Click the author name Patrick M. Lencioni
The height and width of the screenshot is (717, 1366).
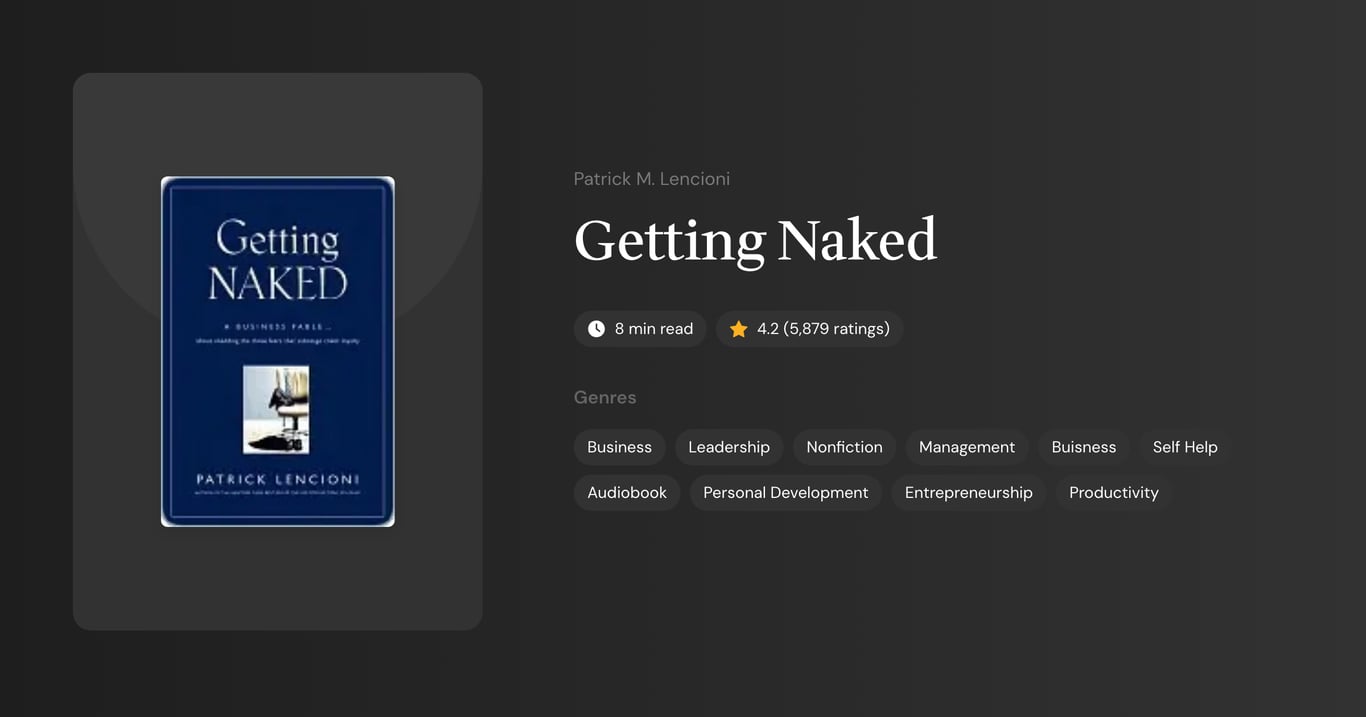pyautogui.click(x=652, y=179)
